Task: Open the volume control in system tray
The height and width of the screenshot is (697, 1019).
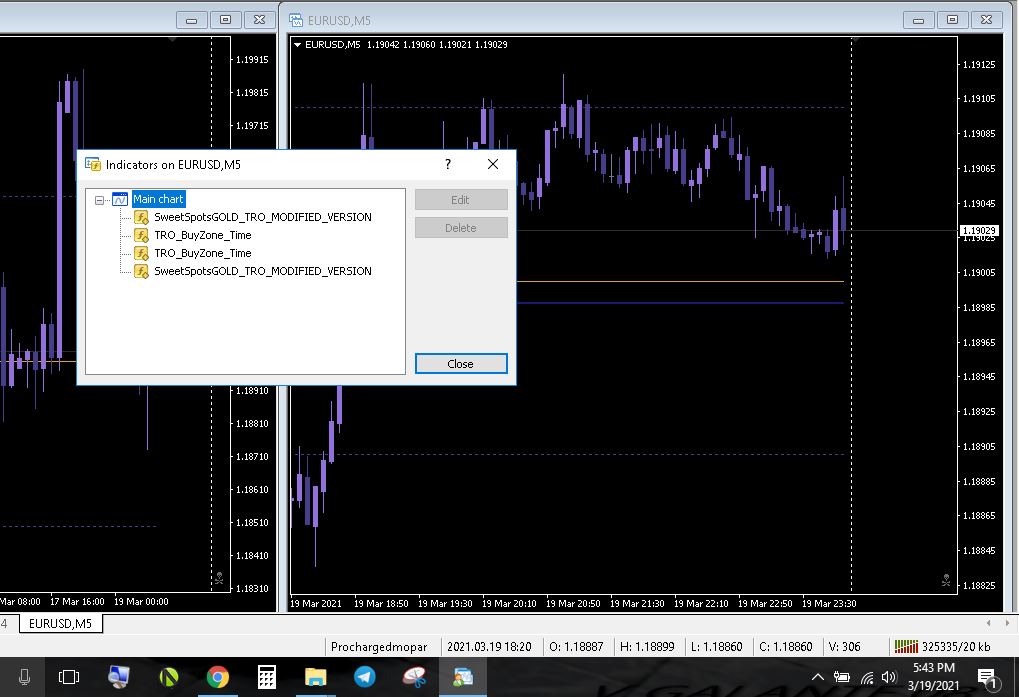Action: (889, 677)
